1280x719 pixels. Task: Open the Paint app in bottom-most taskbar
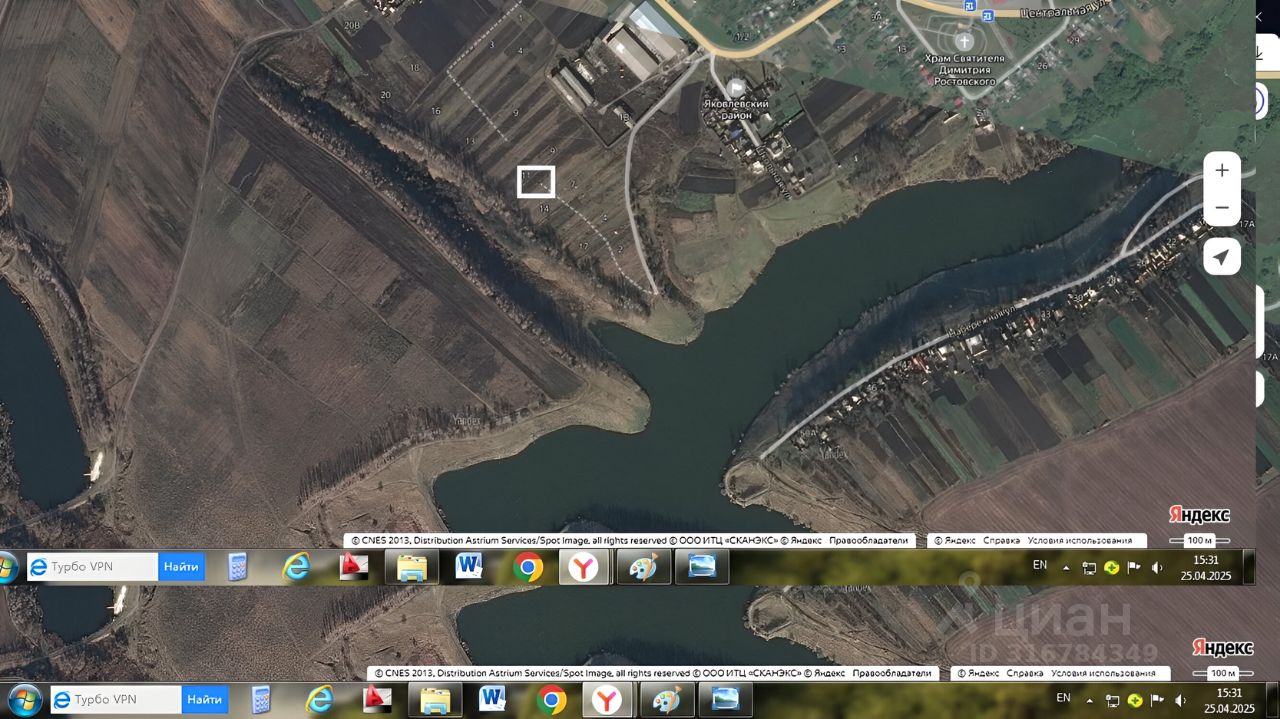pos(666,699)
